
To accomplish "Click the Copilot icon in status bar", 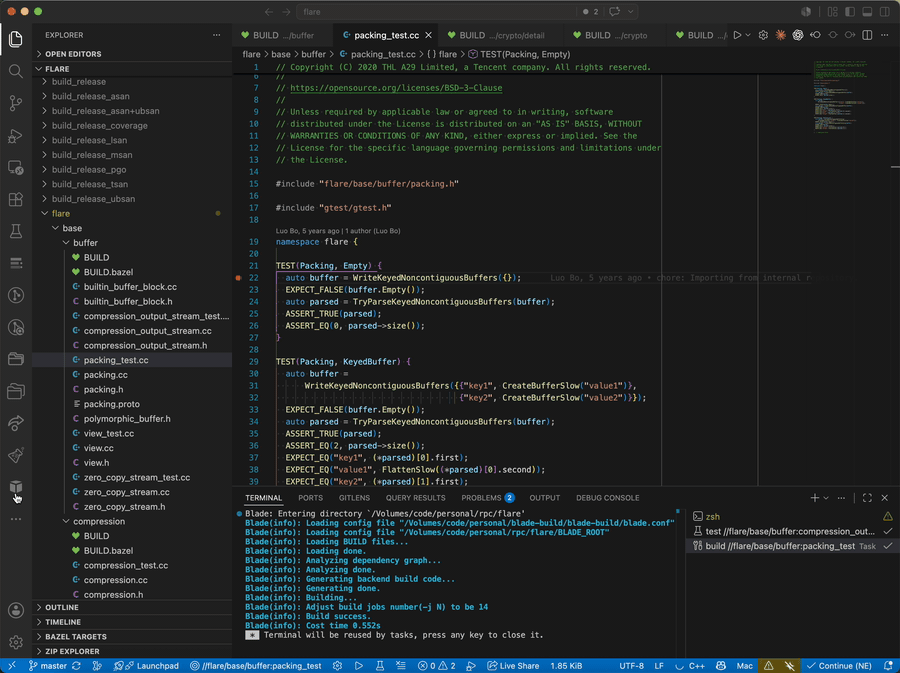I will (721, 666).
